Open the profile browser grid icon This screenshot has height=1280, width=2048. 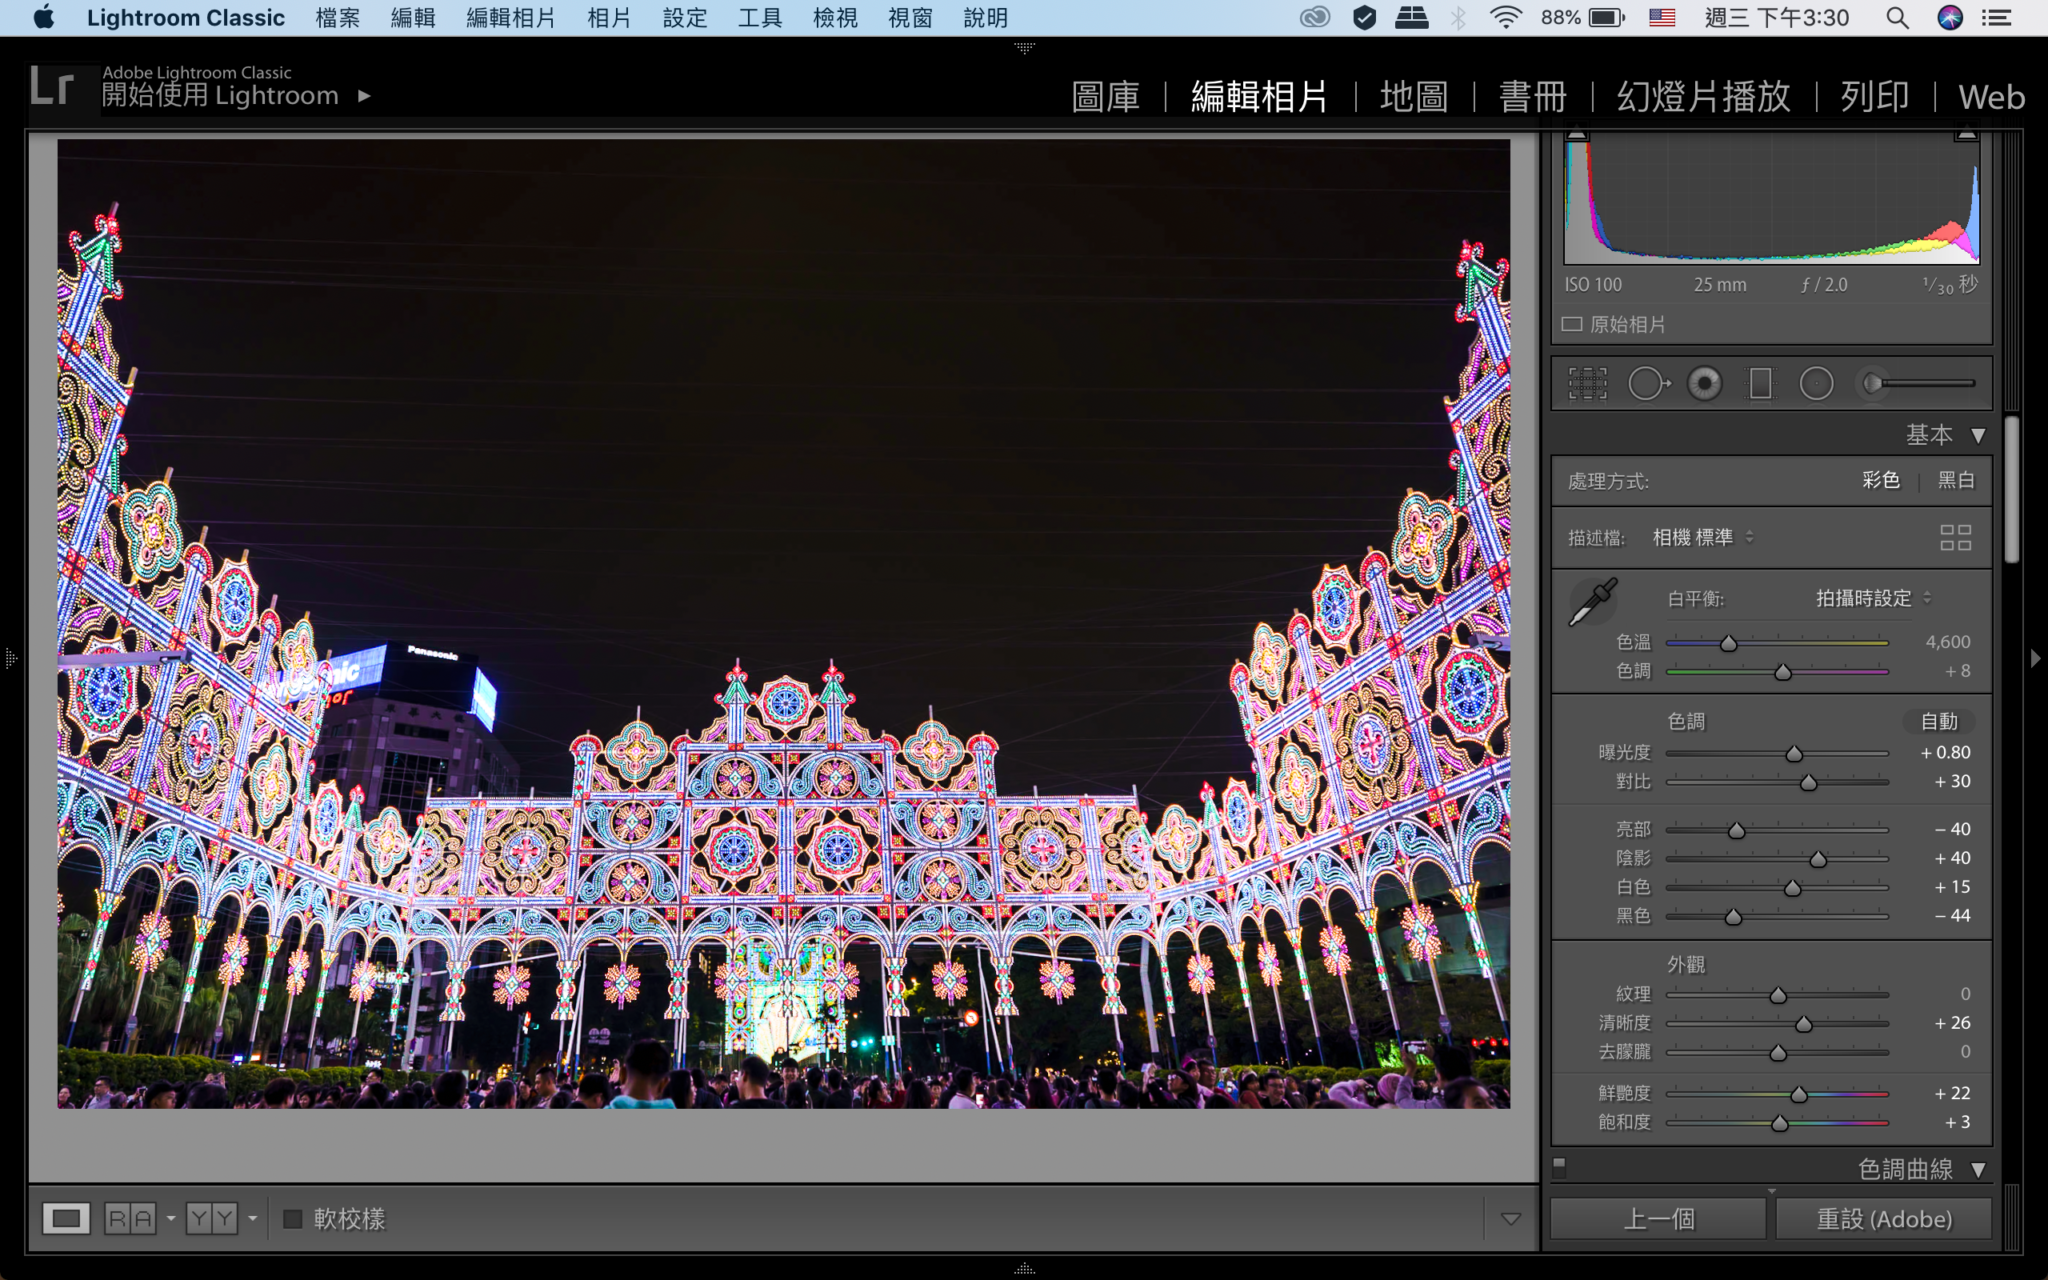(1955, 538)
